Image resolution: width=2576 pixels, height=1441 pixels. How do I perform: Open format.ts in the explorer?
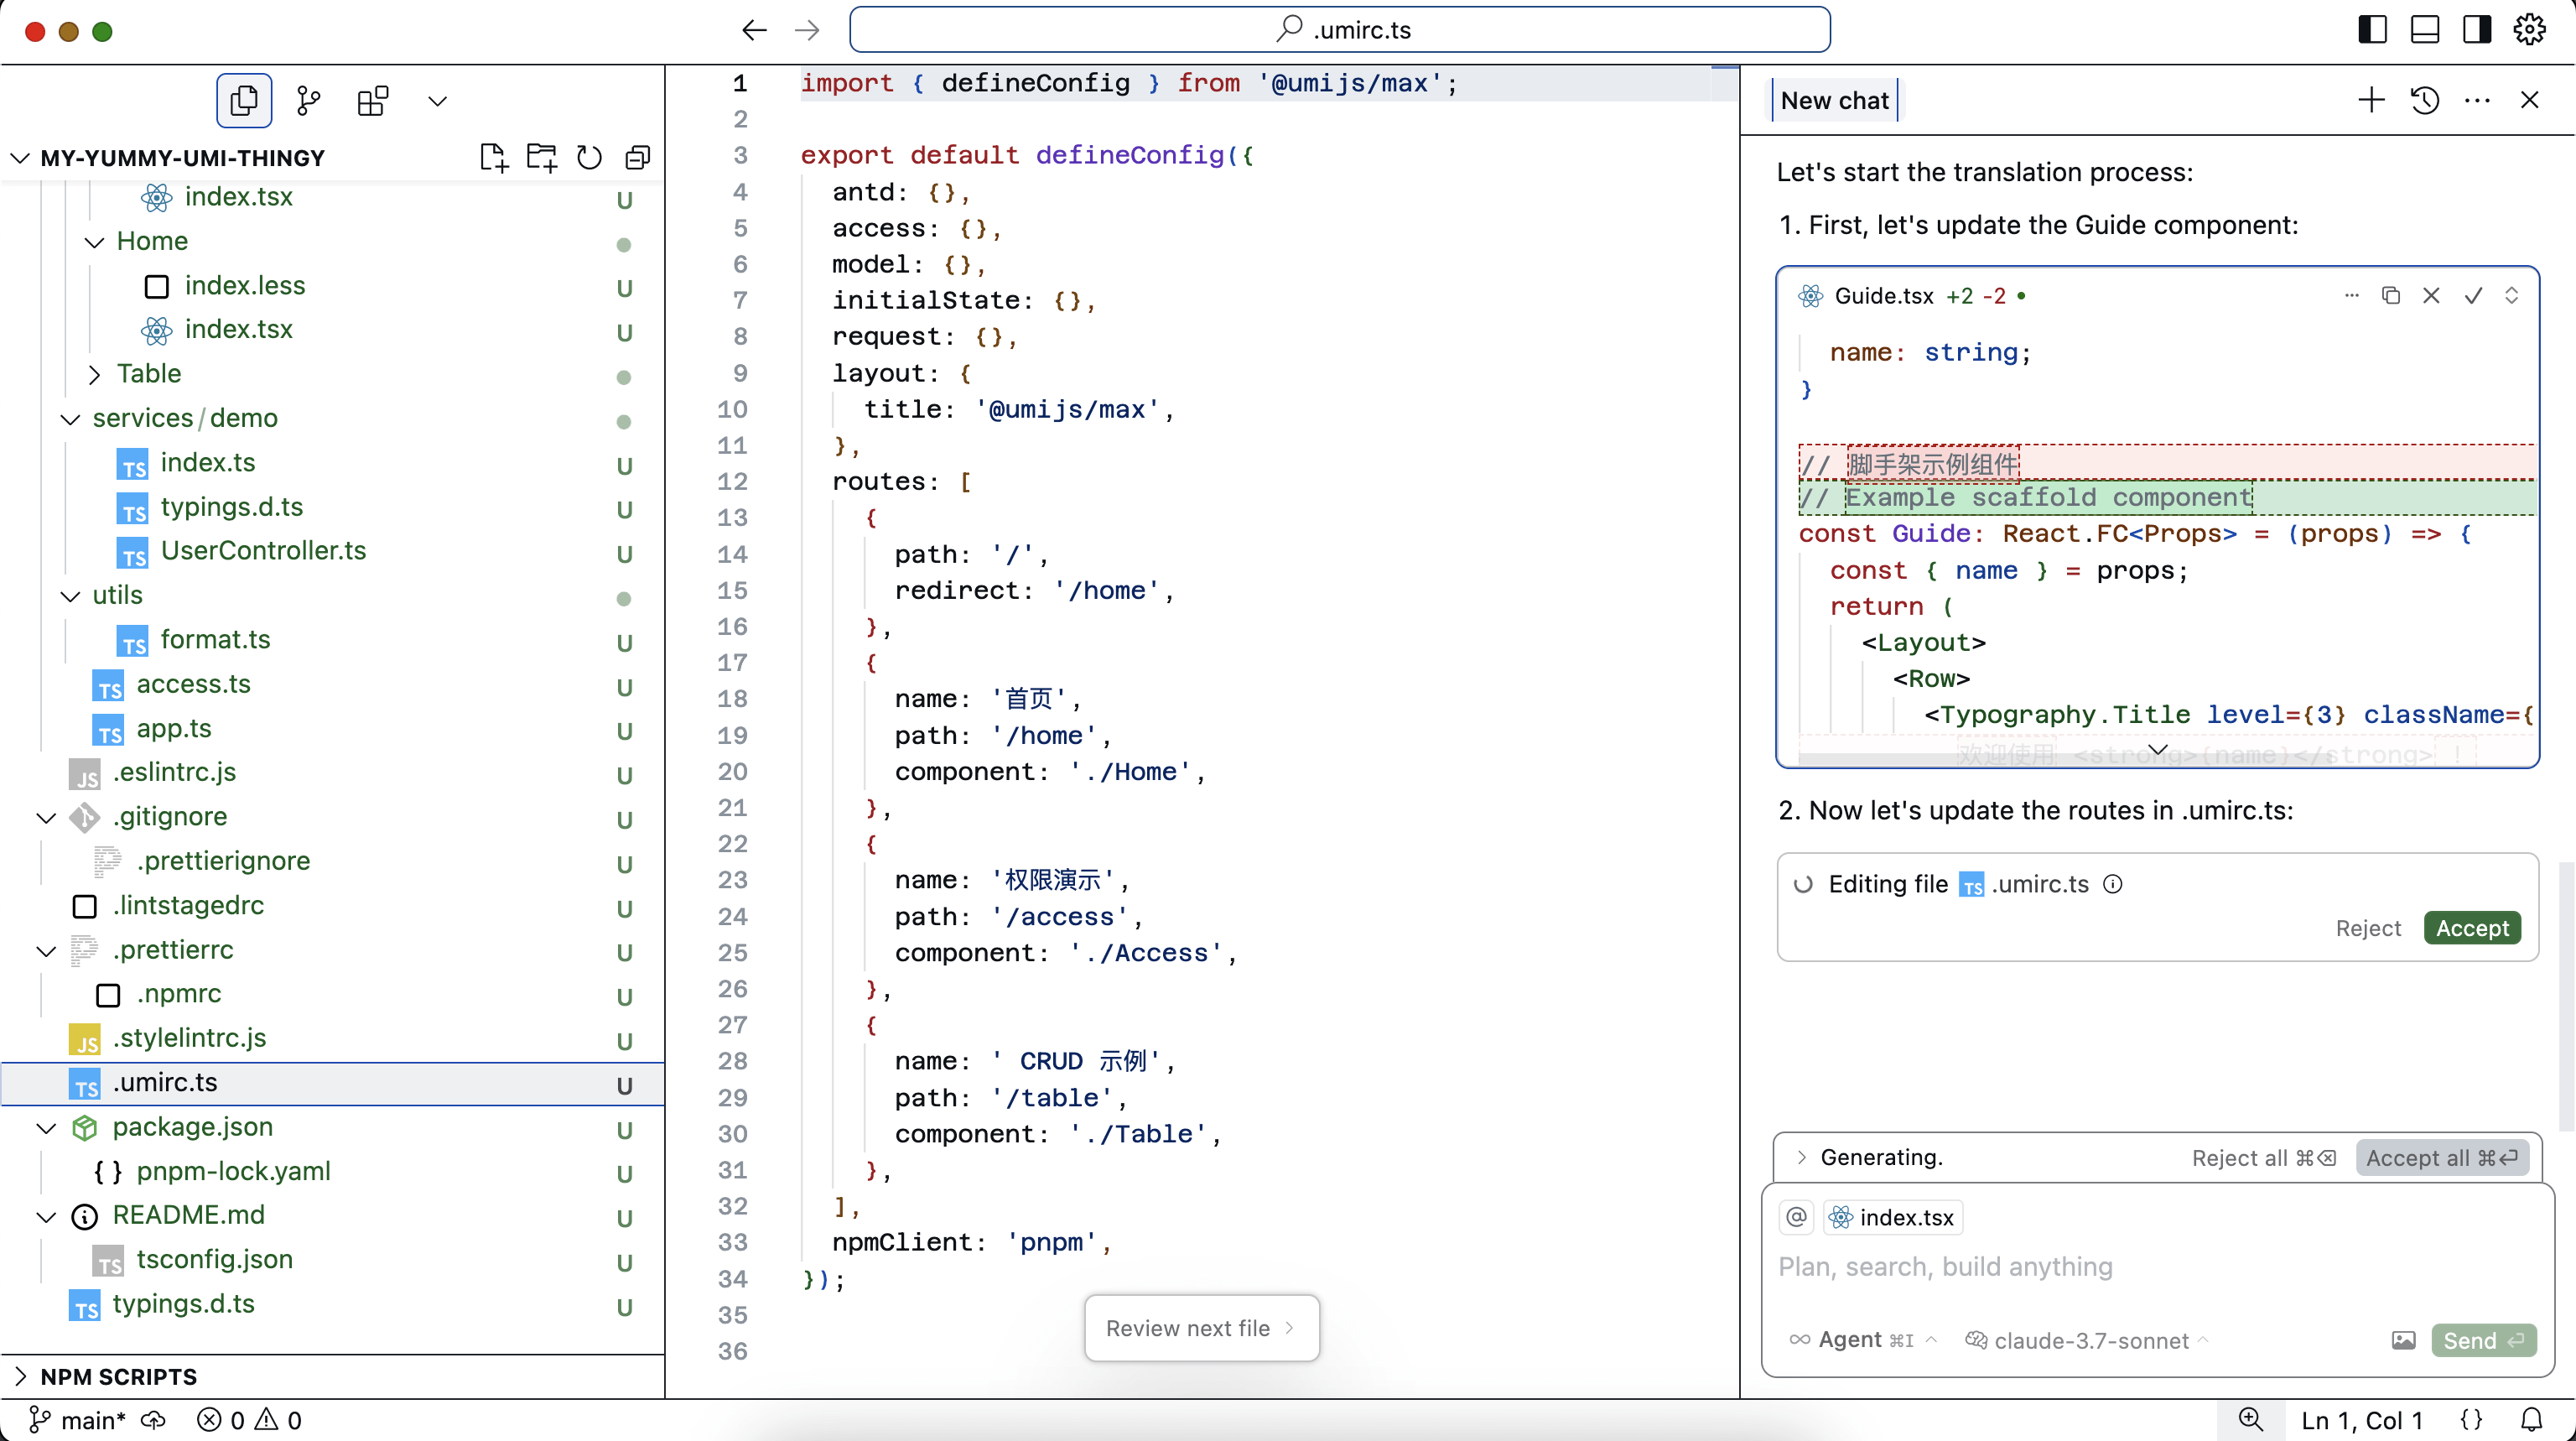tap(215, 640)
